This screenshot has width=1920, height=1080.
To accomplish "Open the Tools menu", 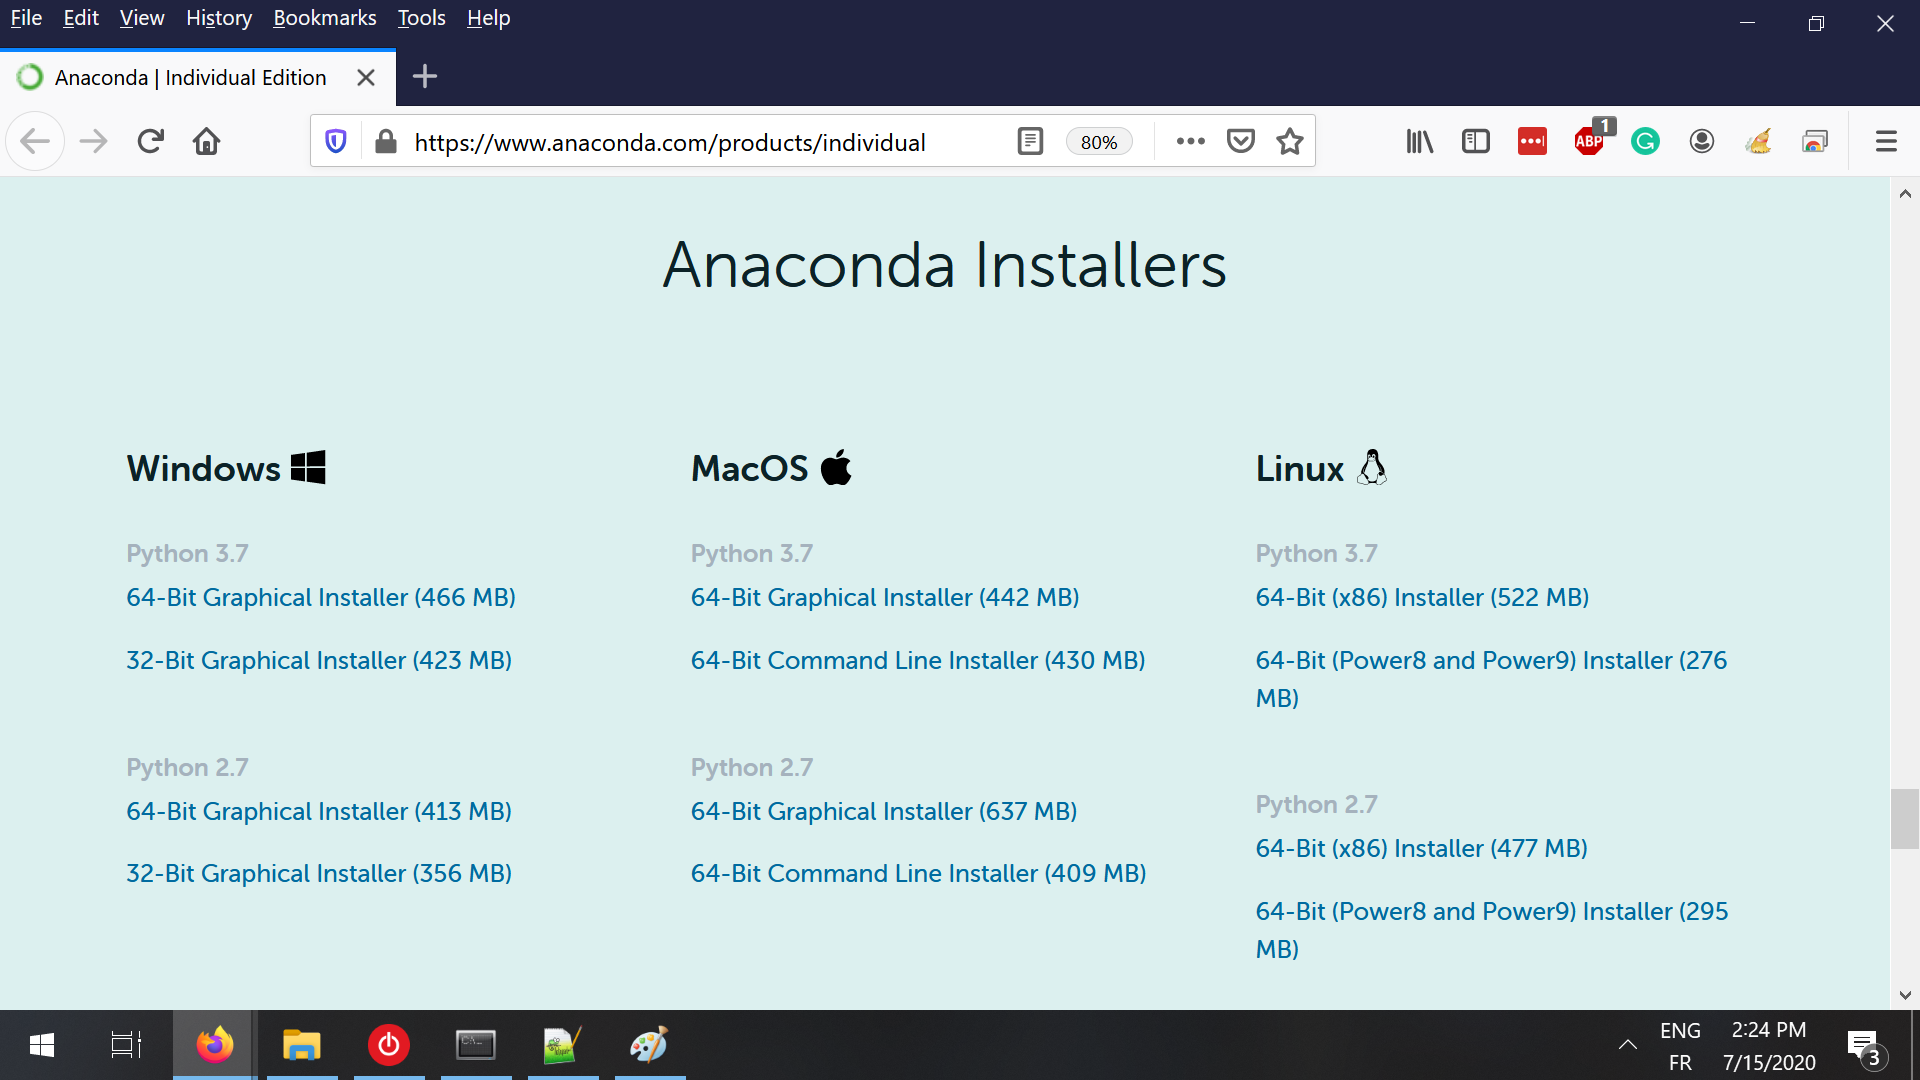I will 421,18.
